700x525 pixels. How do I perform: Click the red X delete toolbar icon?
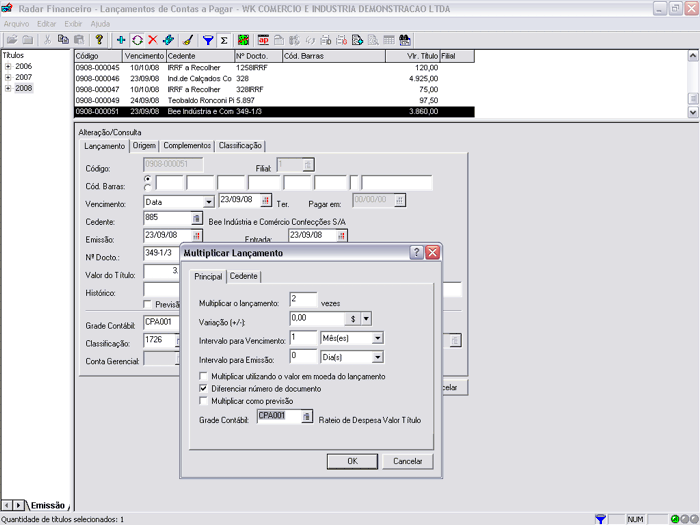point(152,40)
